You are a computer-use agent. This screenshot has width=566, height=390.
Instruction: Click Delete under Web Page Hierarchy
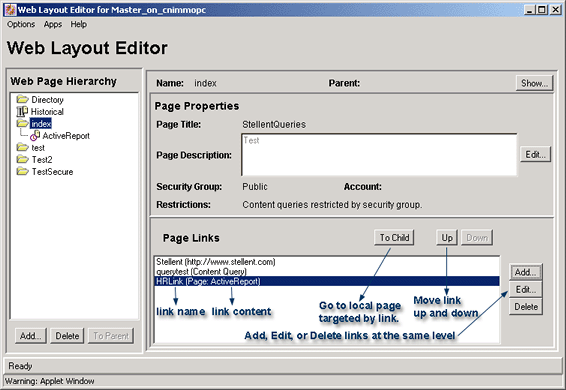67,336
